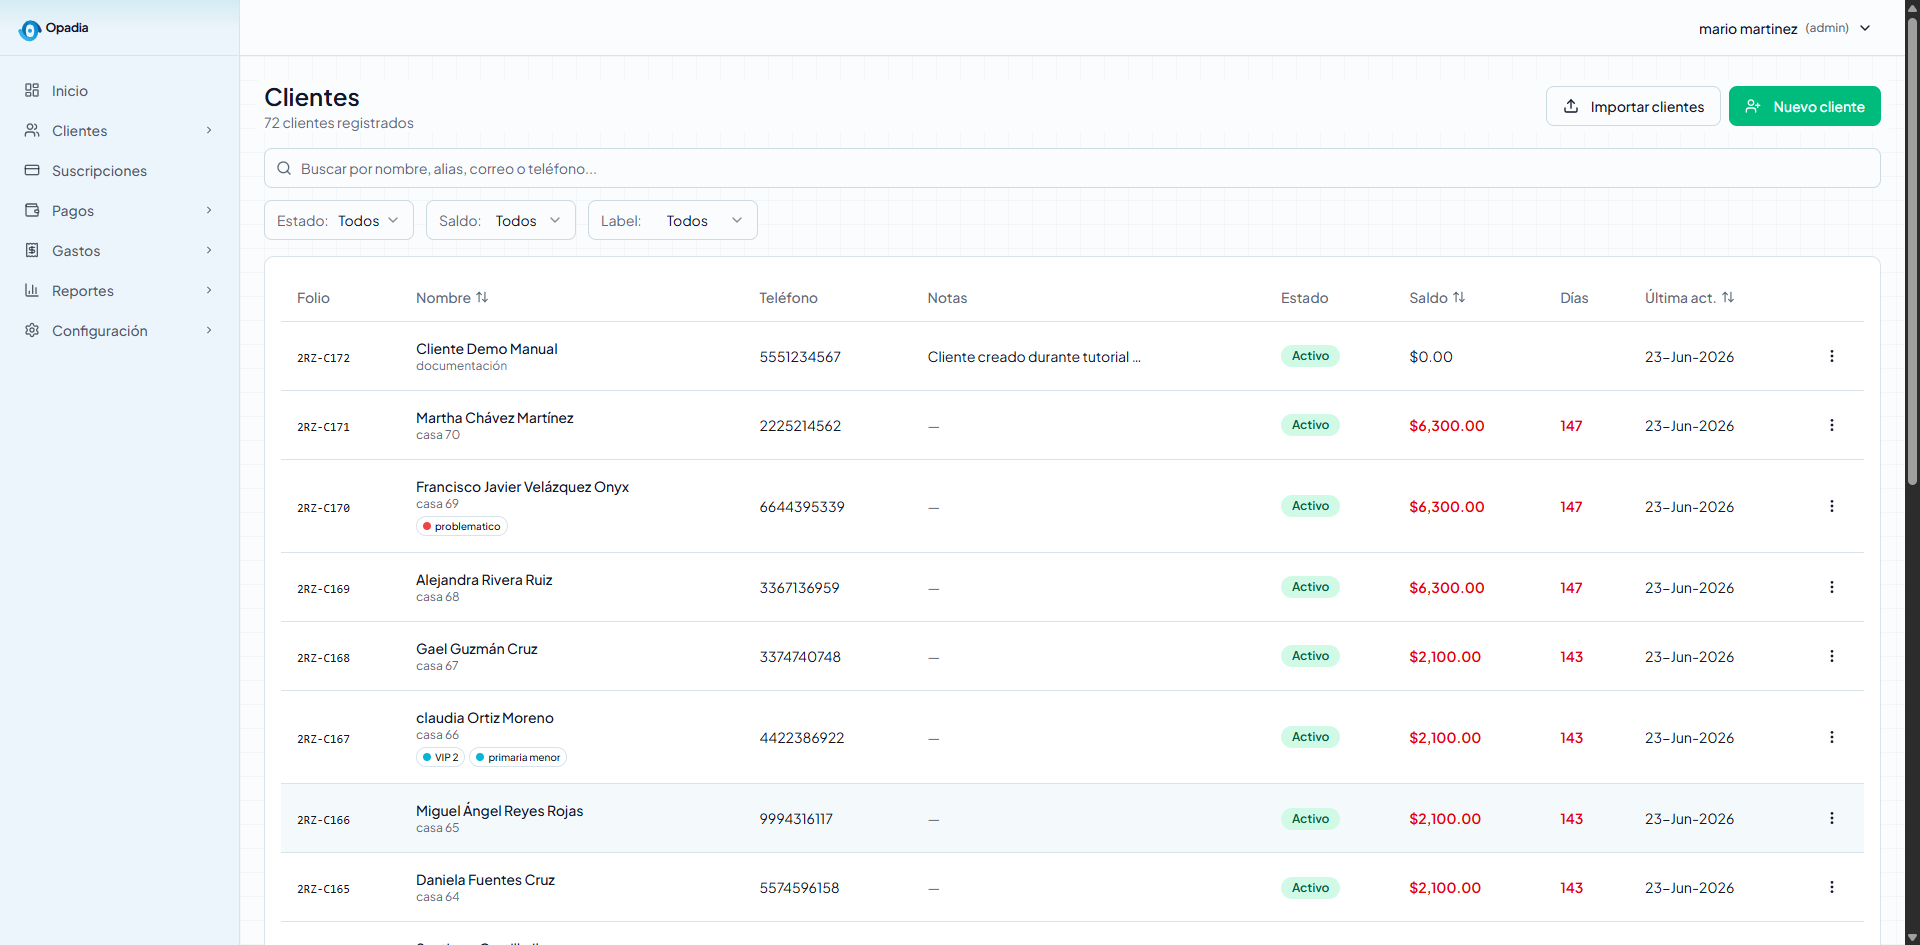Viewport: 1920px width, 945px height.
Task: Sort by Última act. column
Action: 1690,298
